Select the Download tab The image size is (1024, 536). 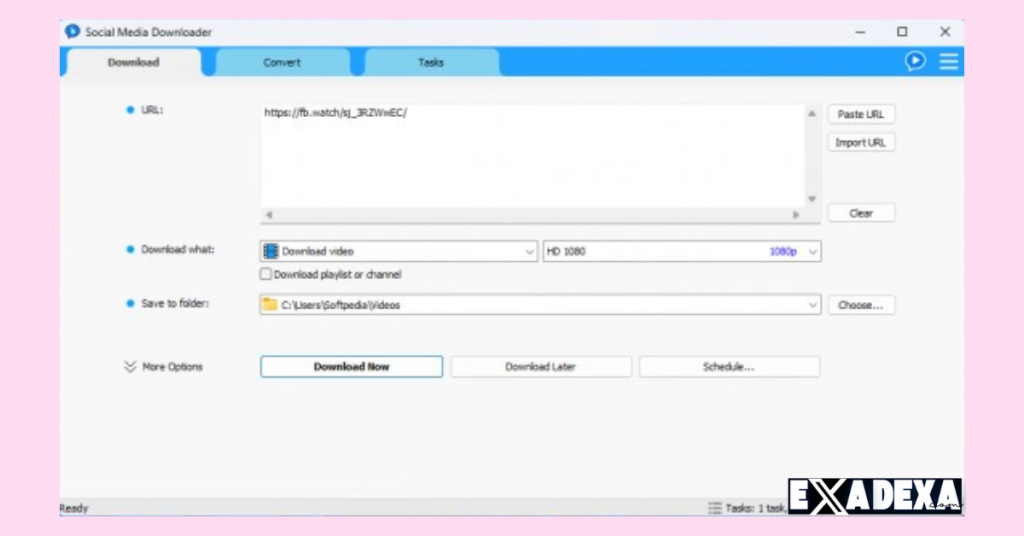click(134, 63)
